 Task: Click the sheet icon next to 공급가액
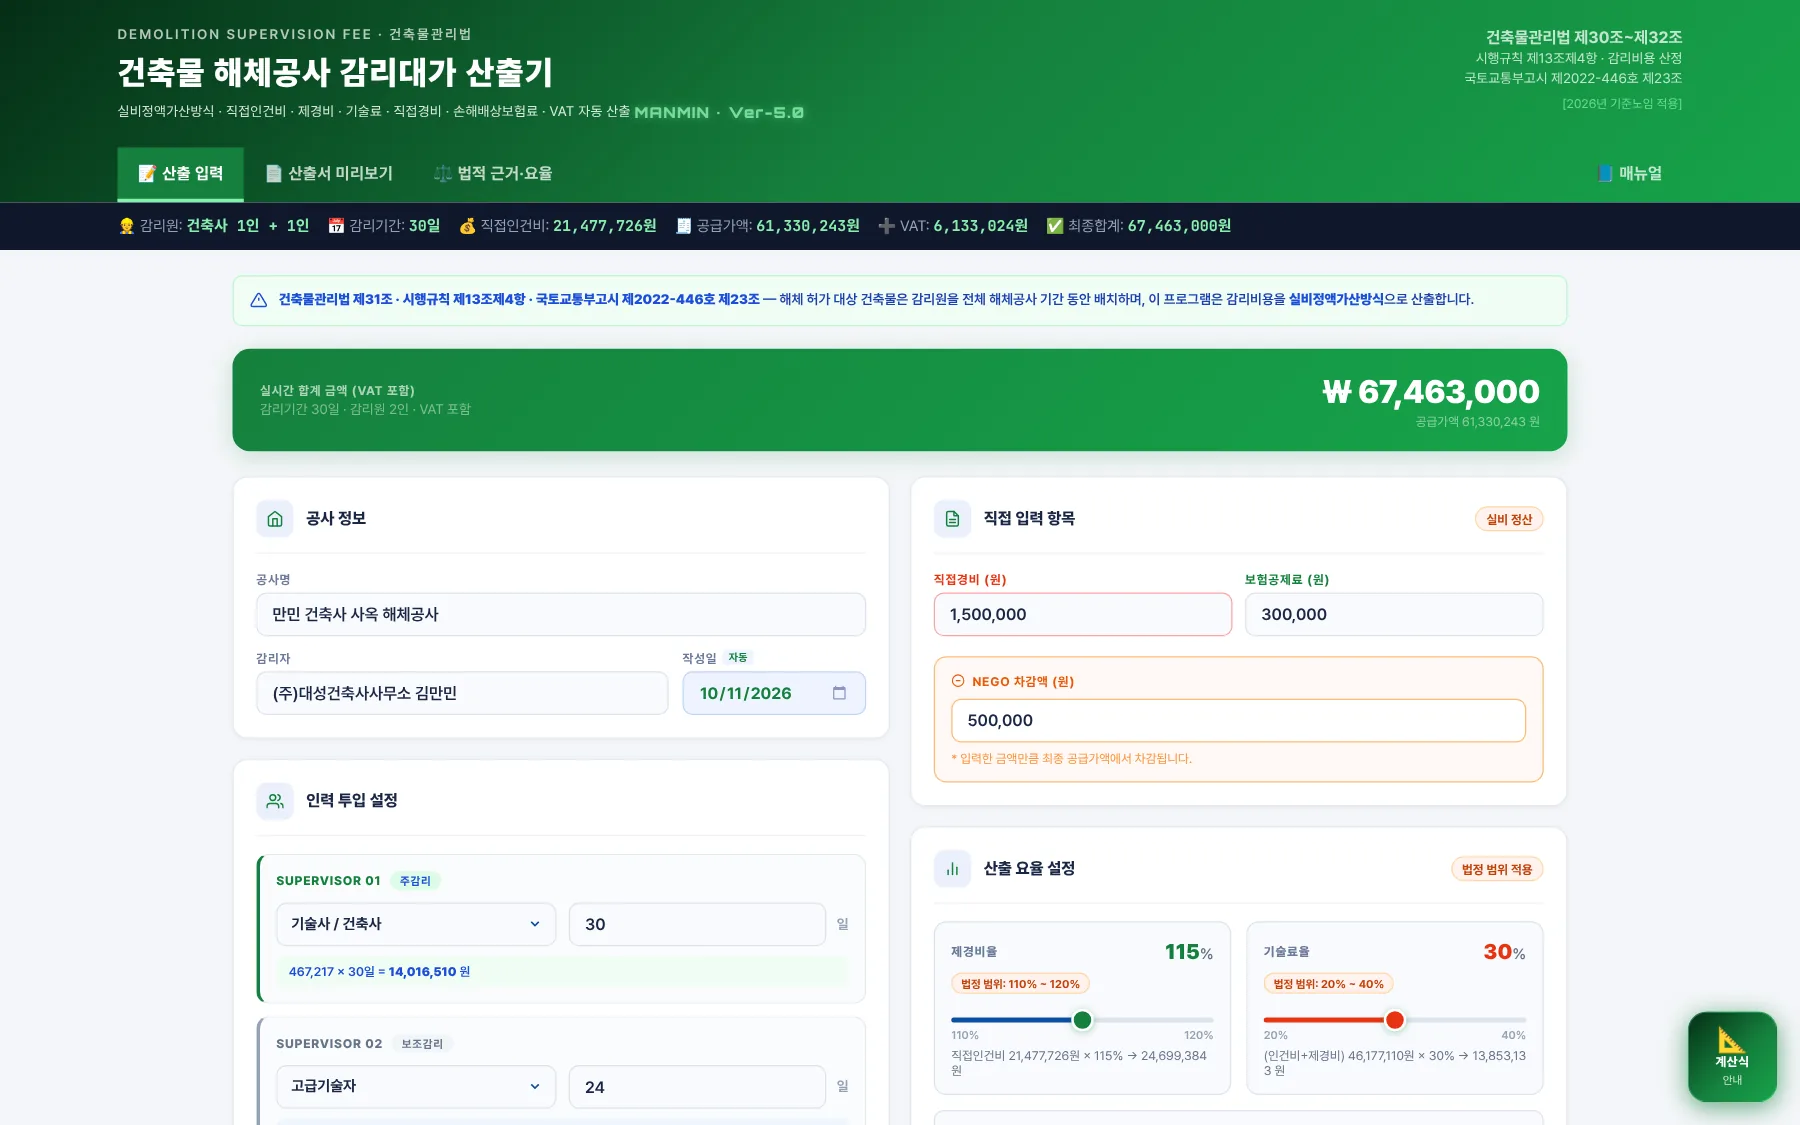coord(684,226)
